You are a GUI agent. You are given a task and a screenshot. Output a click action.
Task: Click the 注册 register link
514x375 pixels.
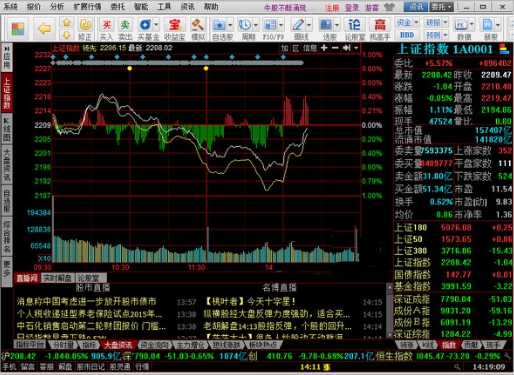point(332,7)
